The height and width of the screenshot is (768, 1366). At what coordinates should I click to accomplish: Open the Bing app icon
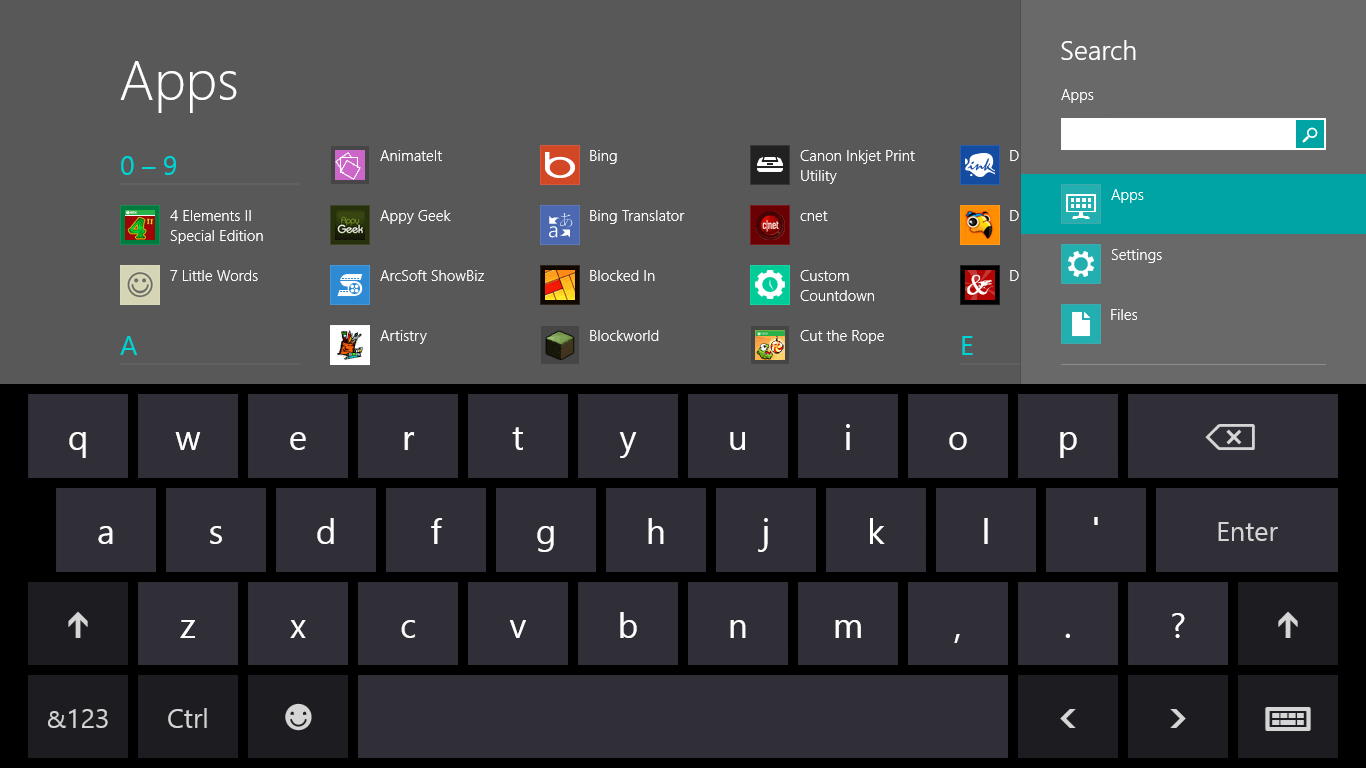pyautogui.click(x=560, y=165)
